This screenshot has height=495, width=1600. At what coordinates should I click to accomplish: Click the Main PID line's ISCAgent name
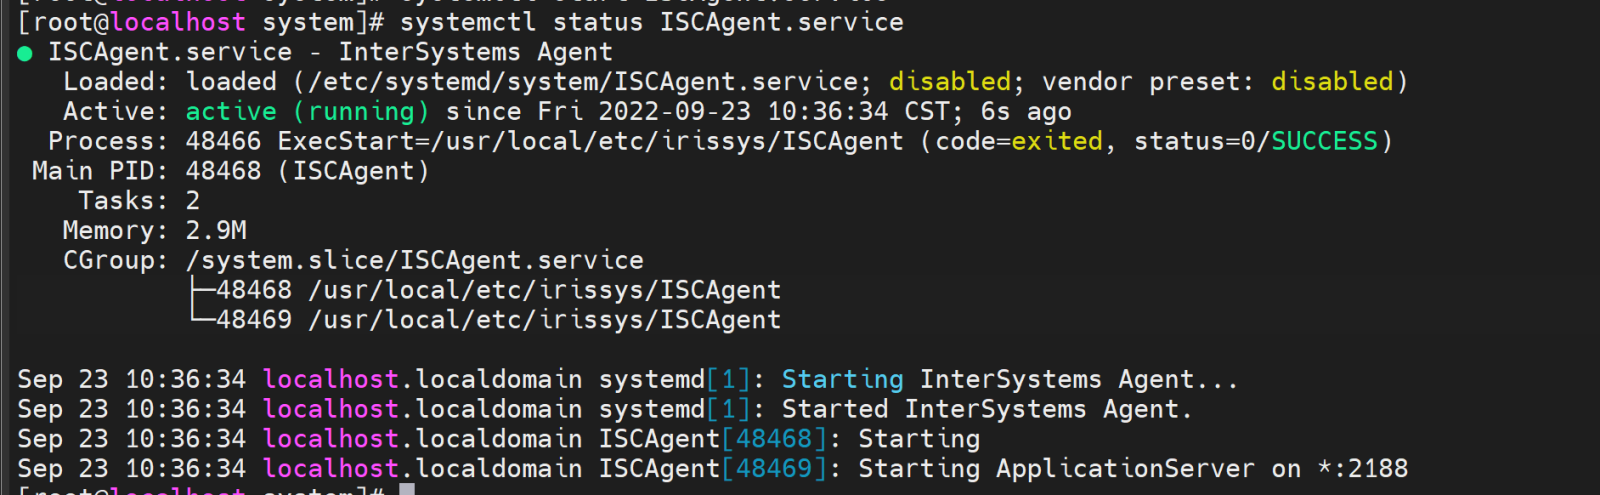pos(353,171)
